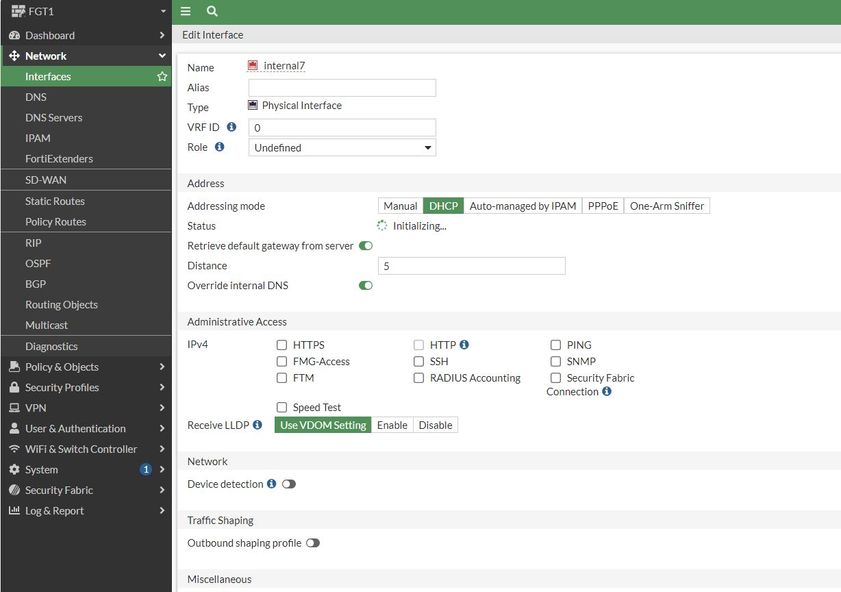The width and height of the screenshot is (841, 592).
Task: Click the Dashboard gauge icon
Action: (14, 35)
